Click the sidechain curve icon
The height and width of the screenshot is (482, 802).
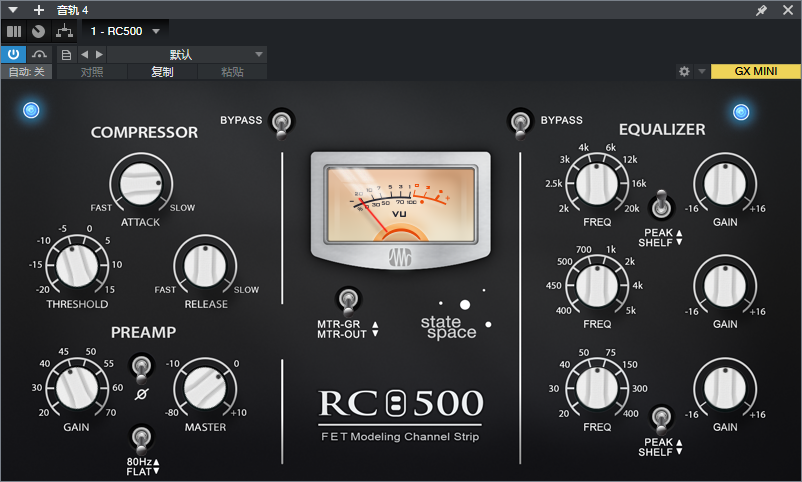(39, 54)
